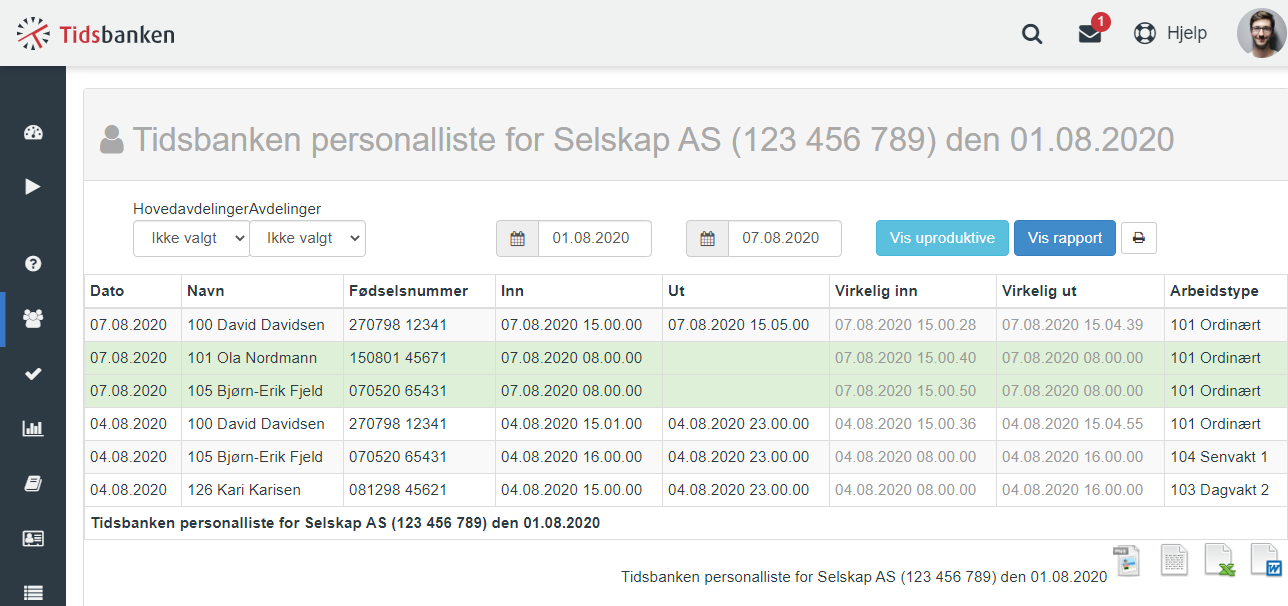Open the bar chart reports sidebar icon
The height and width of the screenshot is (606, 1288).
tap(33, 429)
